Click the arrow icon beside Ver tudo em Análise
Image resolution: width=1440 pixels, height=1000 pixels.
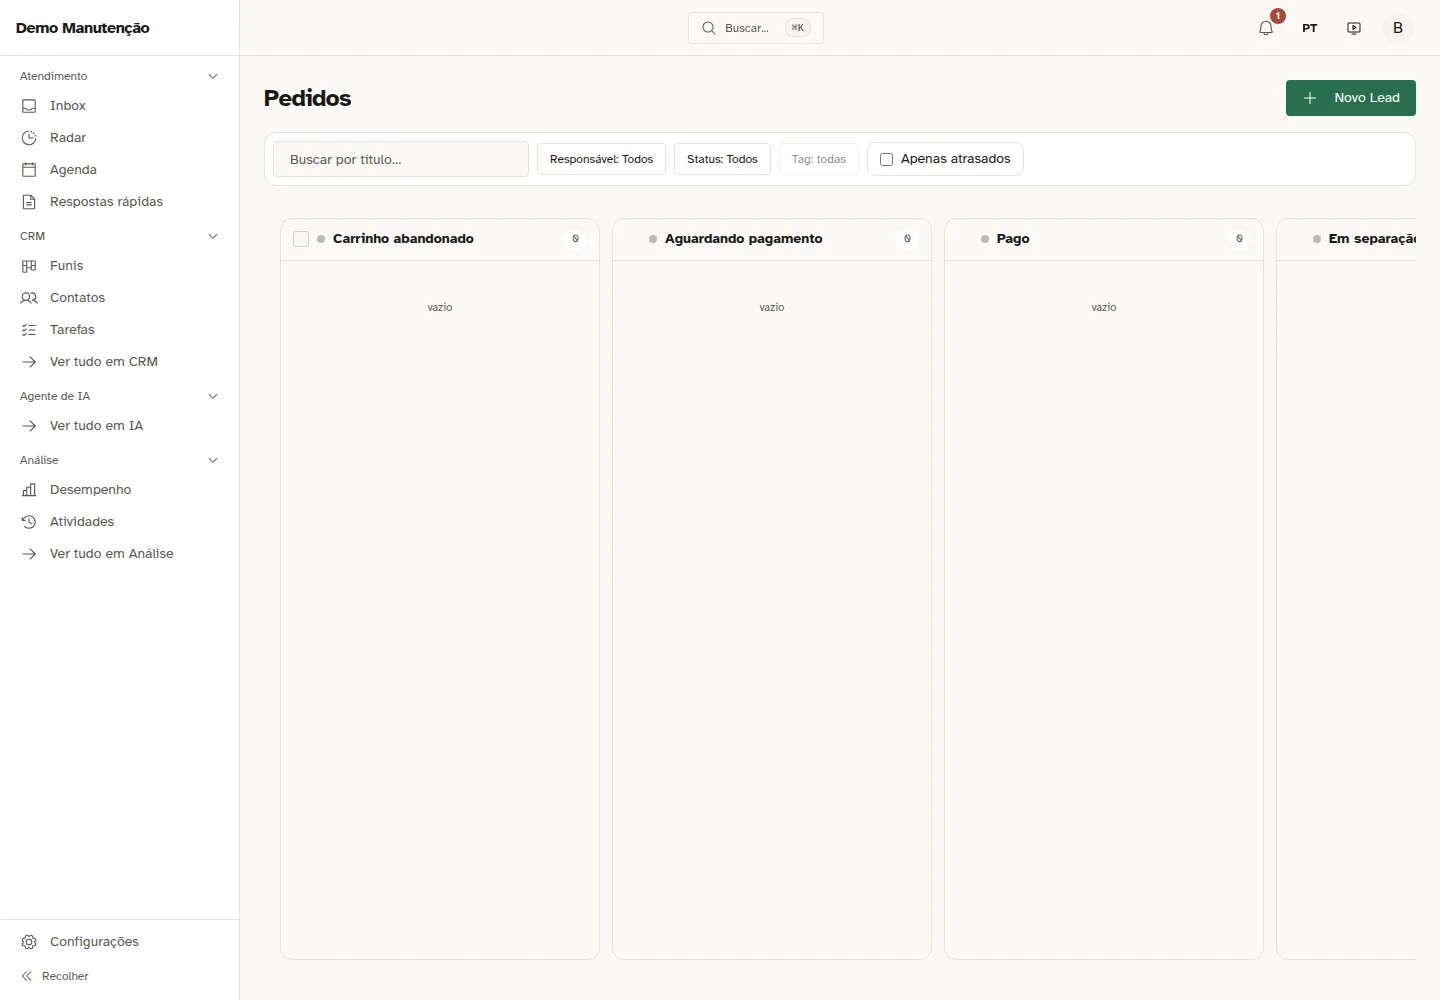pyautogui.click(x=29, y=554)
